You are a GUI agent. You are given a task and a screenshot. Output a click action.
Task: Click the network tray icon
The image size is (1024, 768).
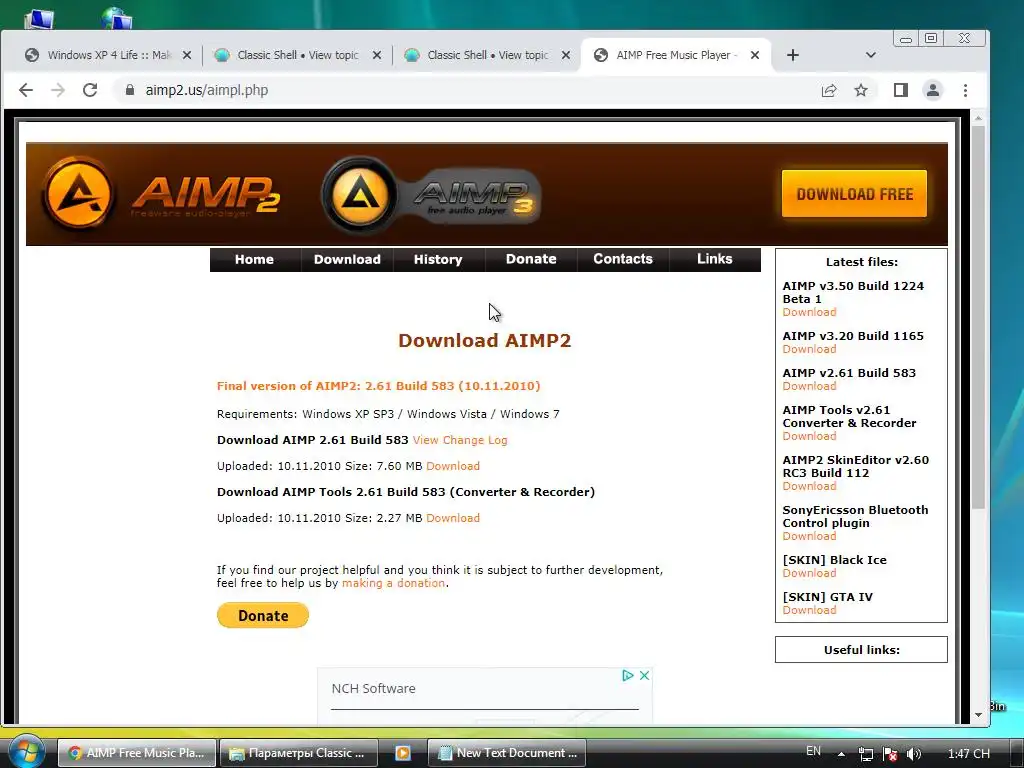coord(865,754)
